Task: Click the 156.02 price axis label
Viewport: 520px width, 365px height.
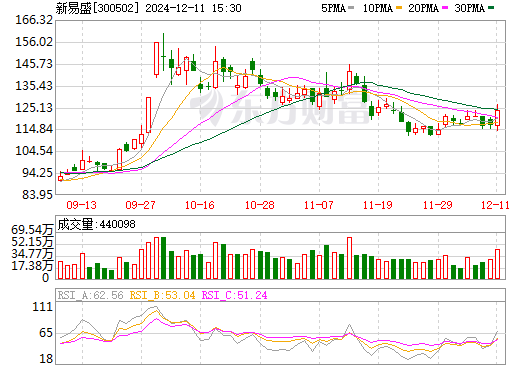Action: [x=34, y=42]
